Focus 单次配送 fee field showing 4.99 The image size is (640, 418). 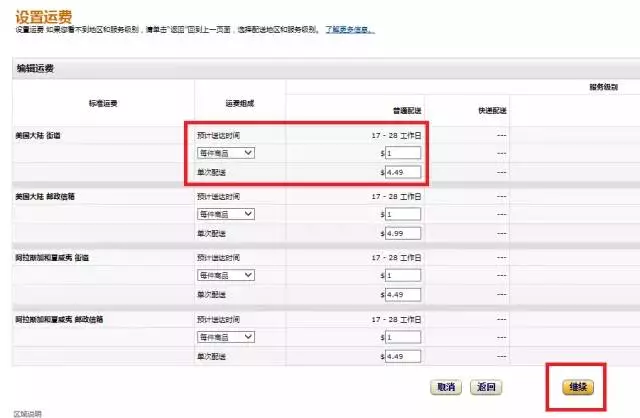point(403,233)
